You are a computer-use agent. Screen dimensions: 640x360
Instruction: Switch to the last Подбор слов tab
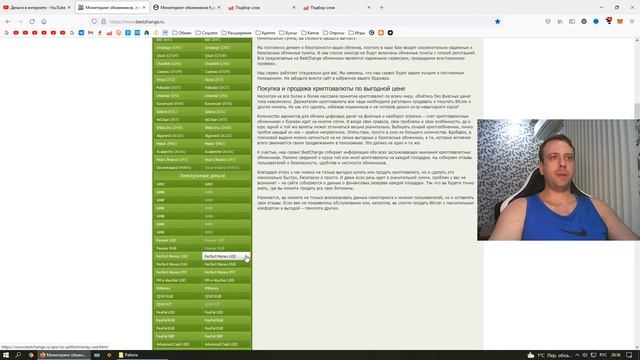point(336,7)
